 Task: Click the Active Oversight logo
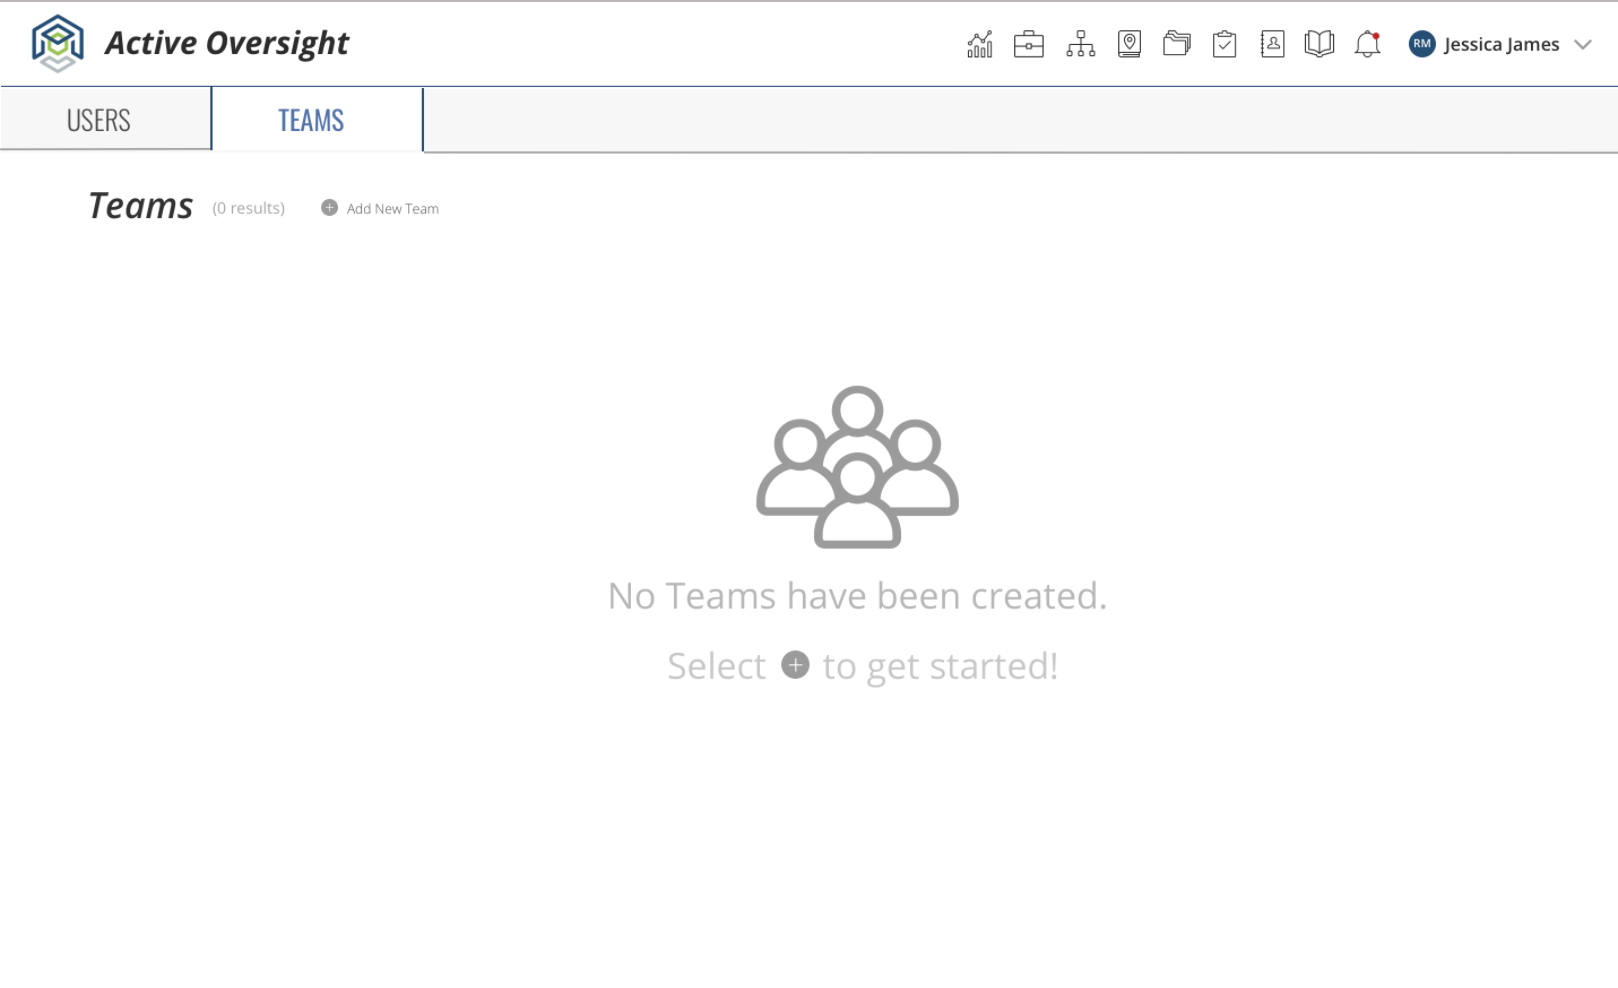coord(57,42)
